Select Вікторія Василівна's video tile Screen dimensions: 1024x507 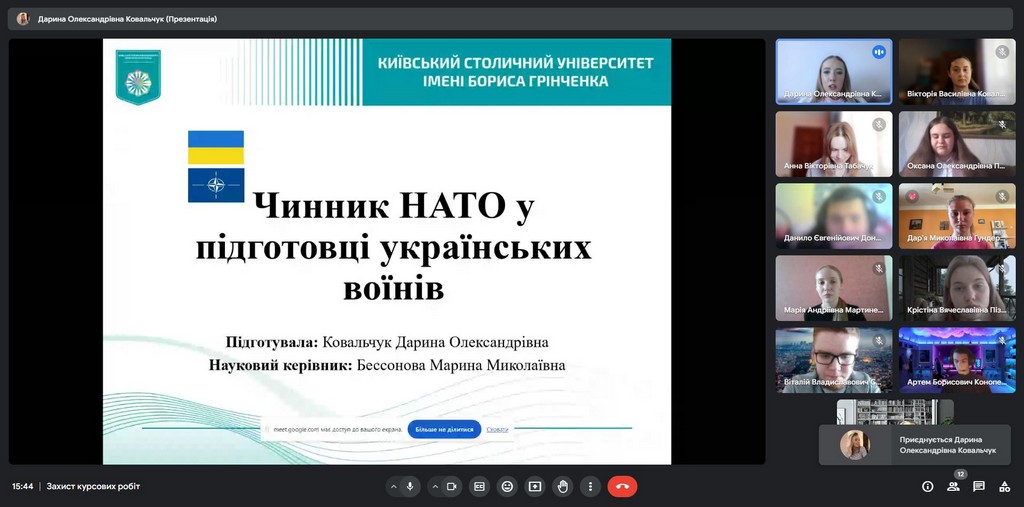click(x=956, y=71)
